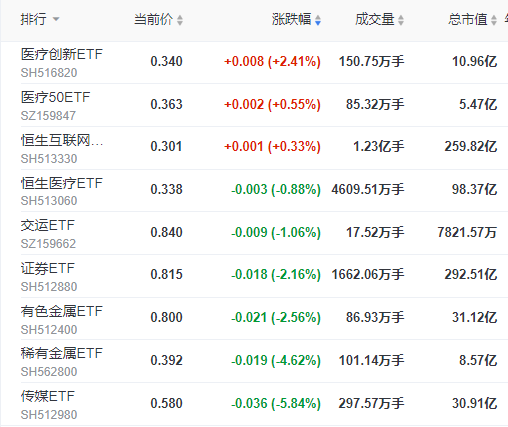
Task: Click change -0.018 (-2.16%)
Action: pos(276,274)
